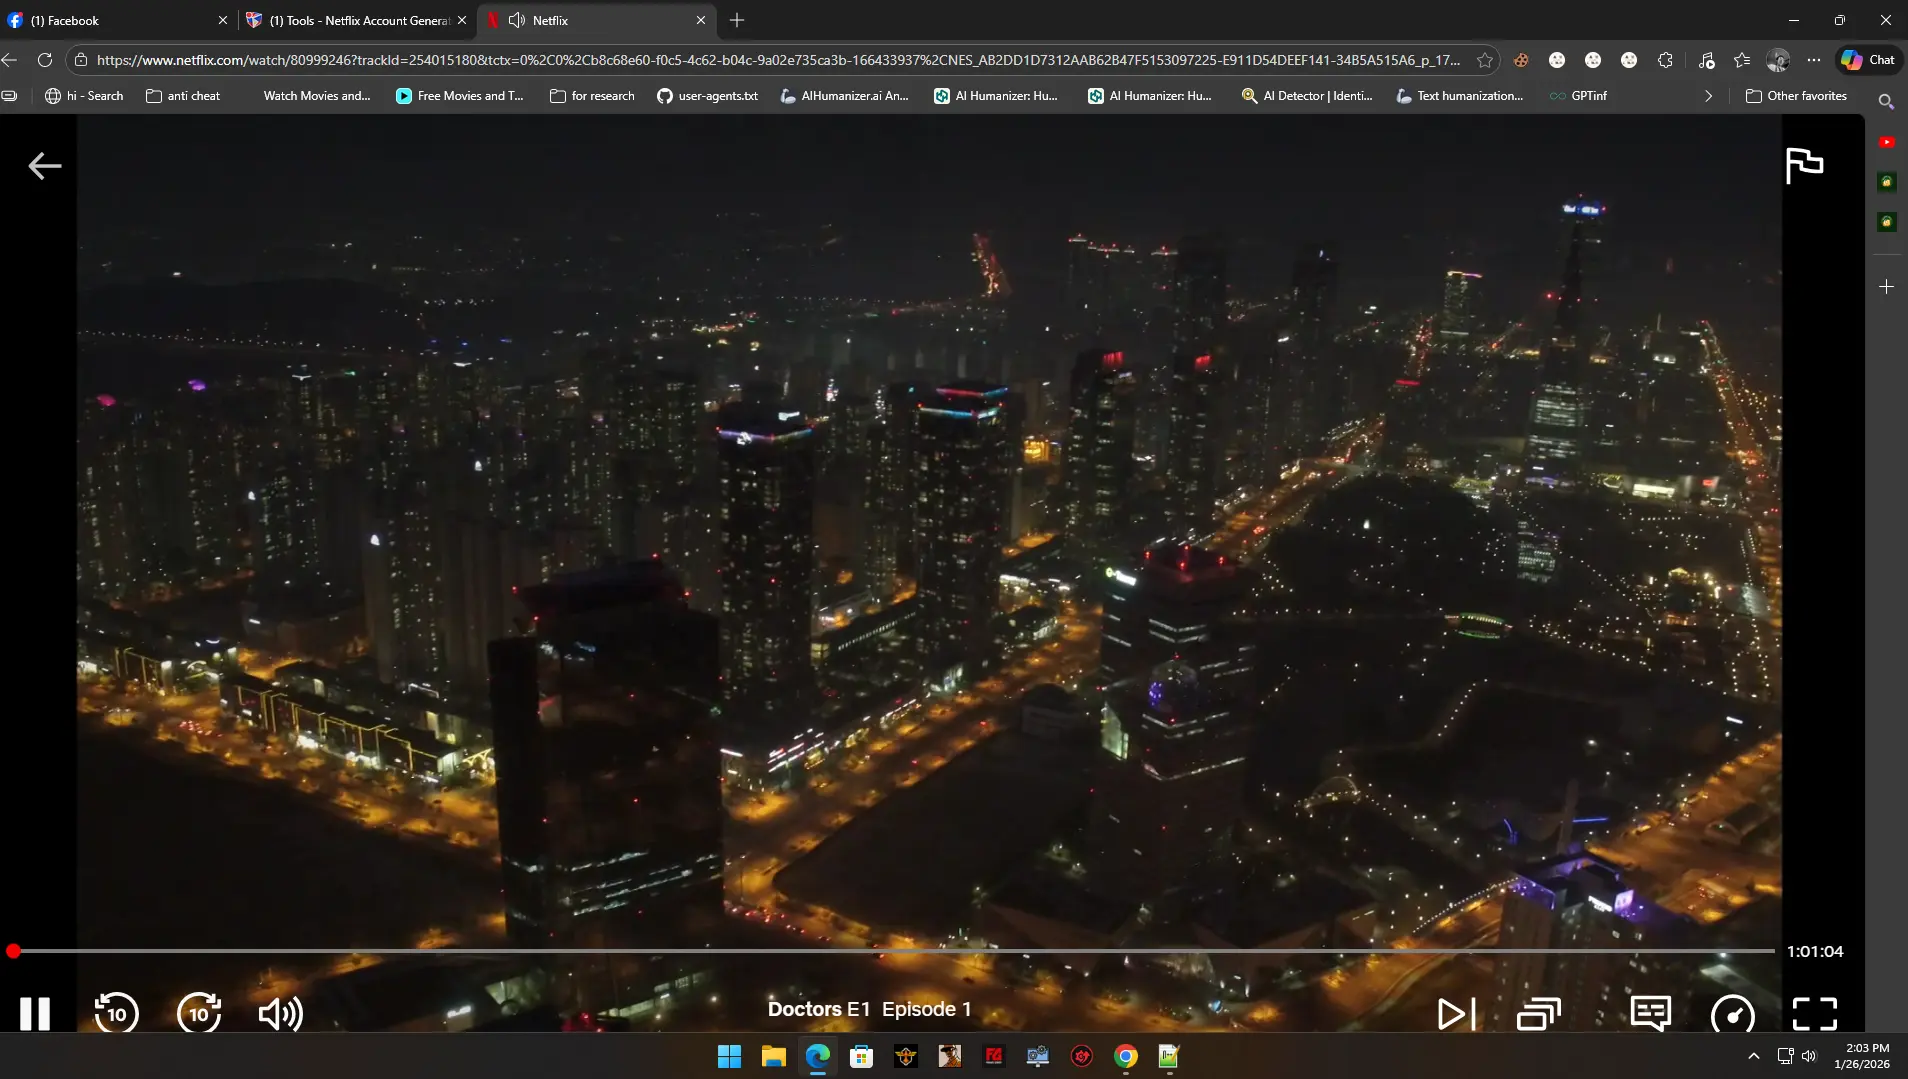Click the Netflix URL address bar
Screen dimensions: 1908x1079
778,60
